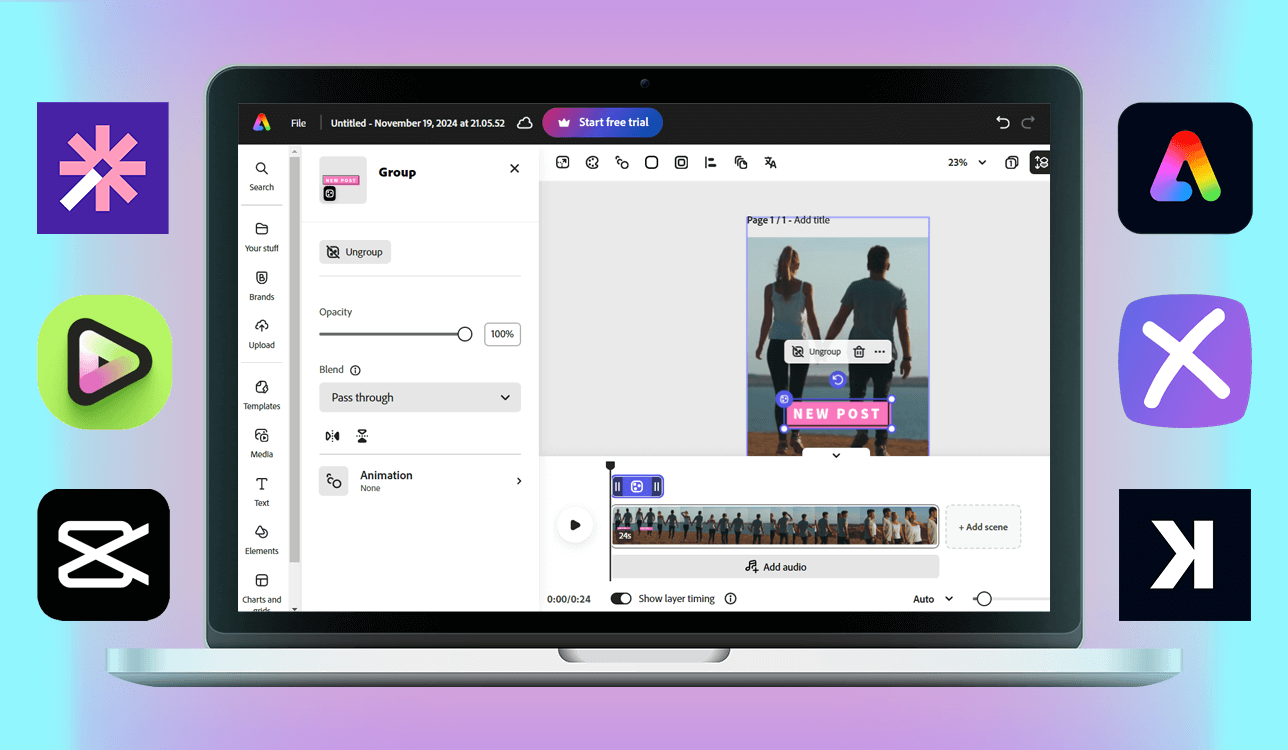This screenshot has height=750, width=1288.
Task: Click the Start free trial button
Action: tap(602, 122)
